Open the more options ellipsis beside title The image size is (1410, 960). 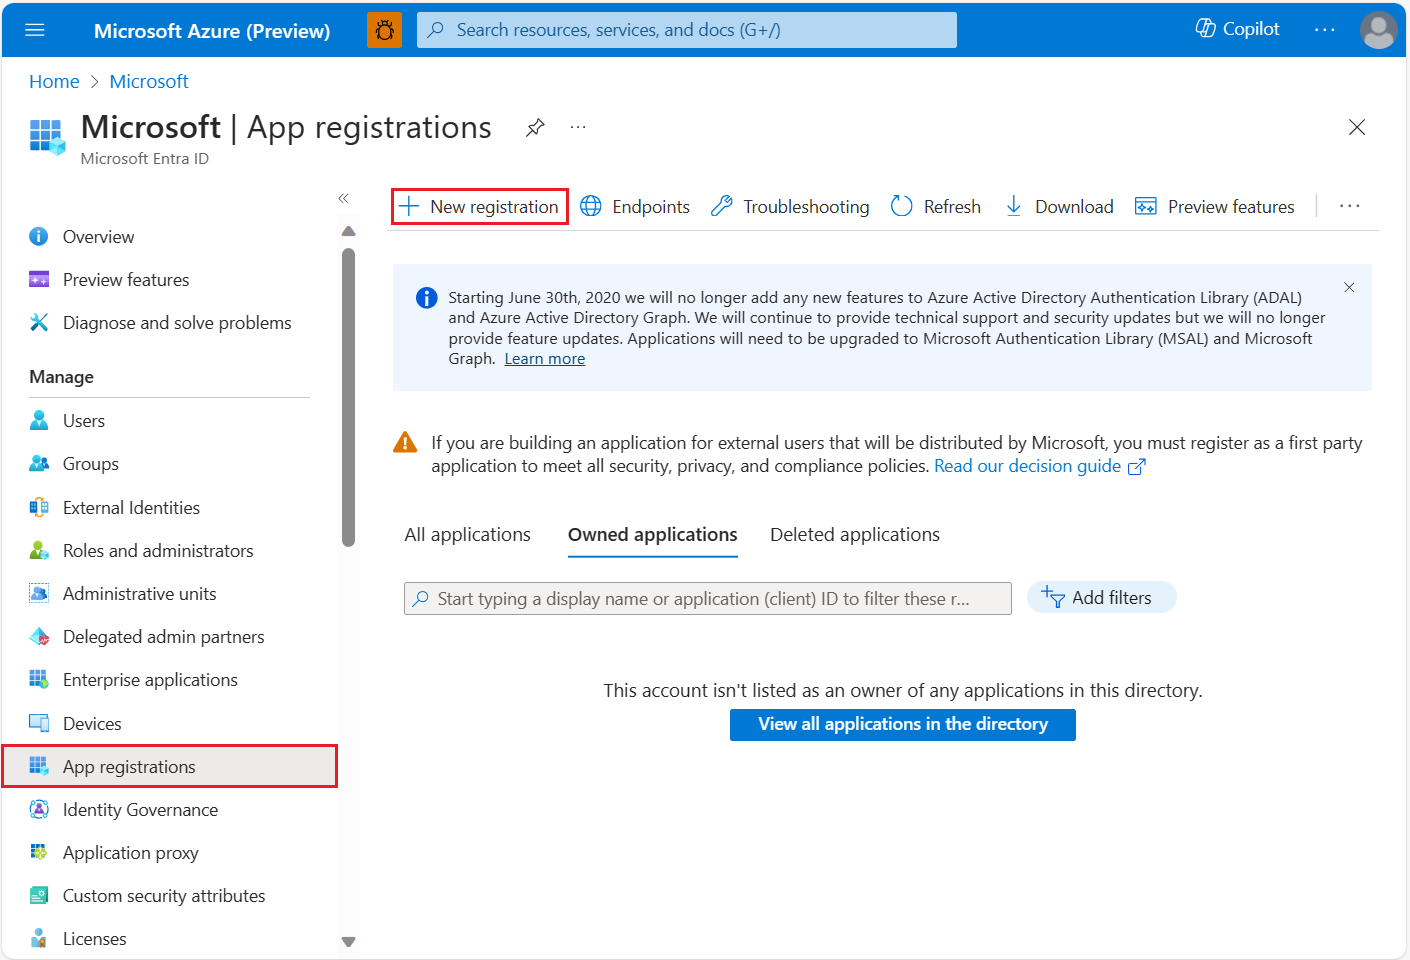point(578,127)
